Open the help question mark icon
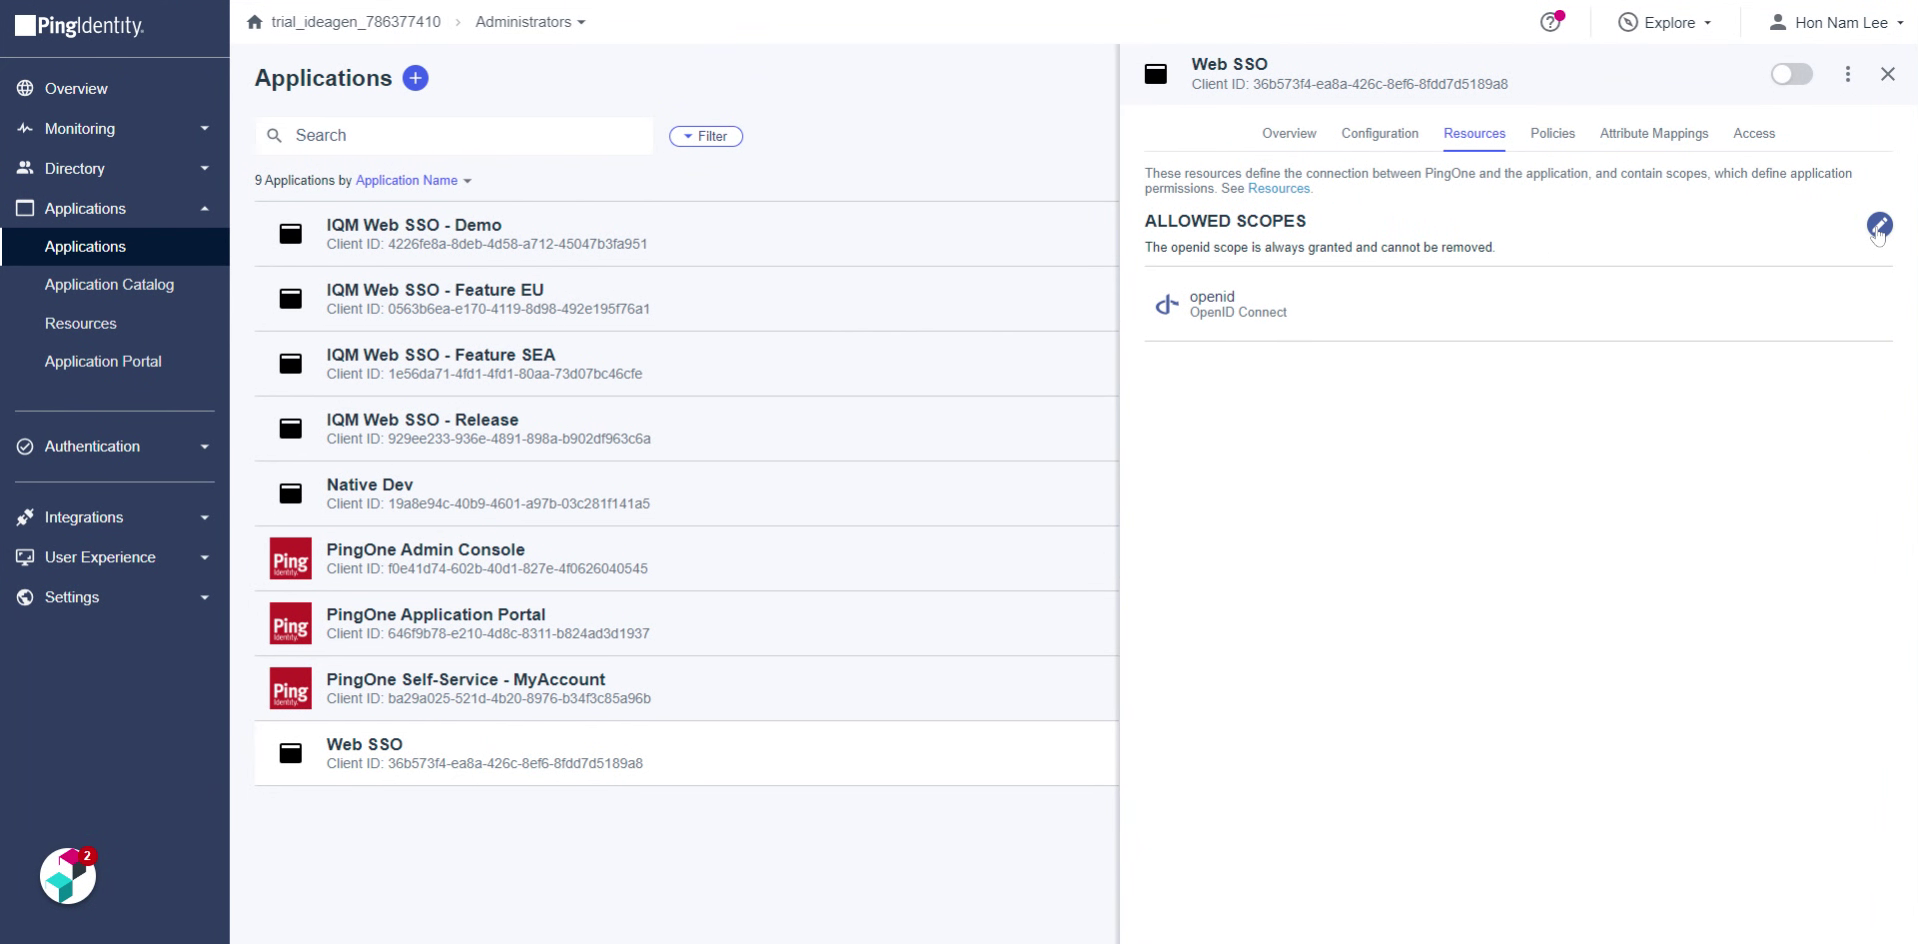Image resolution: width=1918 pixels, height=944 pixels. [1550, 22]
